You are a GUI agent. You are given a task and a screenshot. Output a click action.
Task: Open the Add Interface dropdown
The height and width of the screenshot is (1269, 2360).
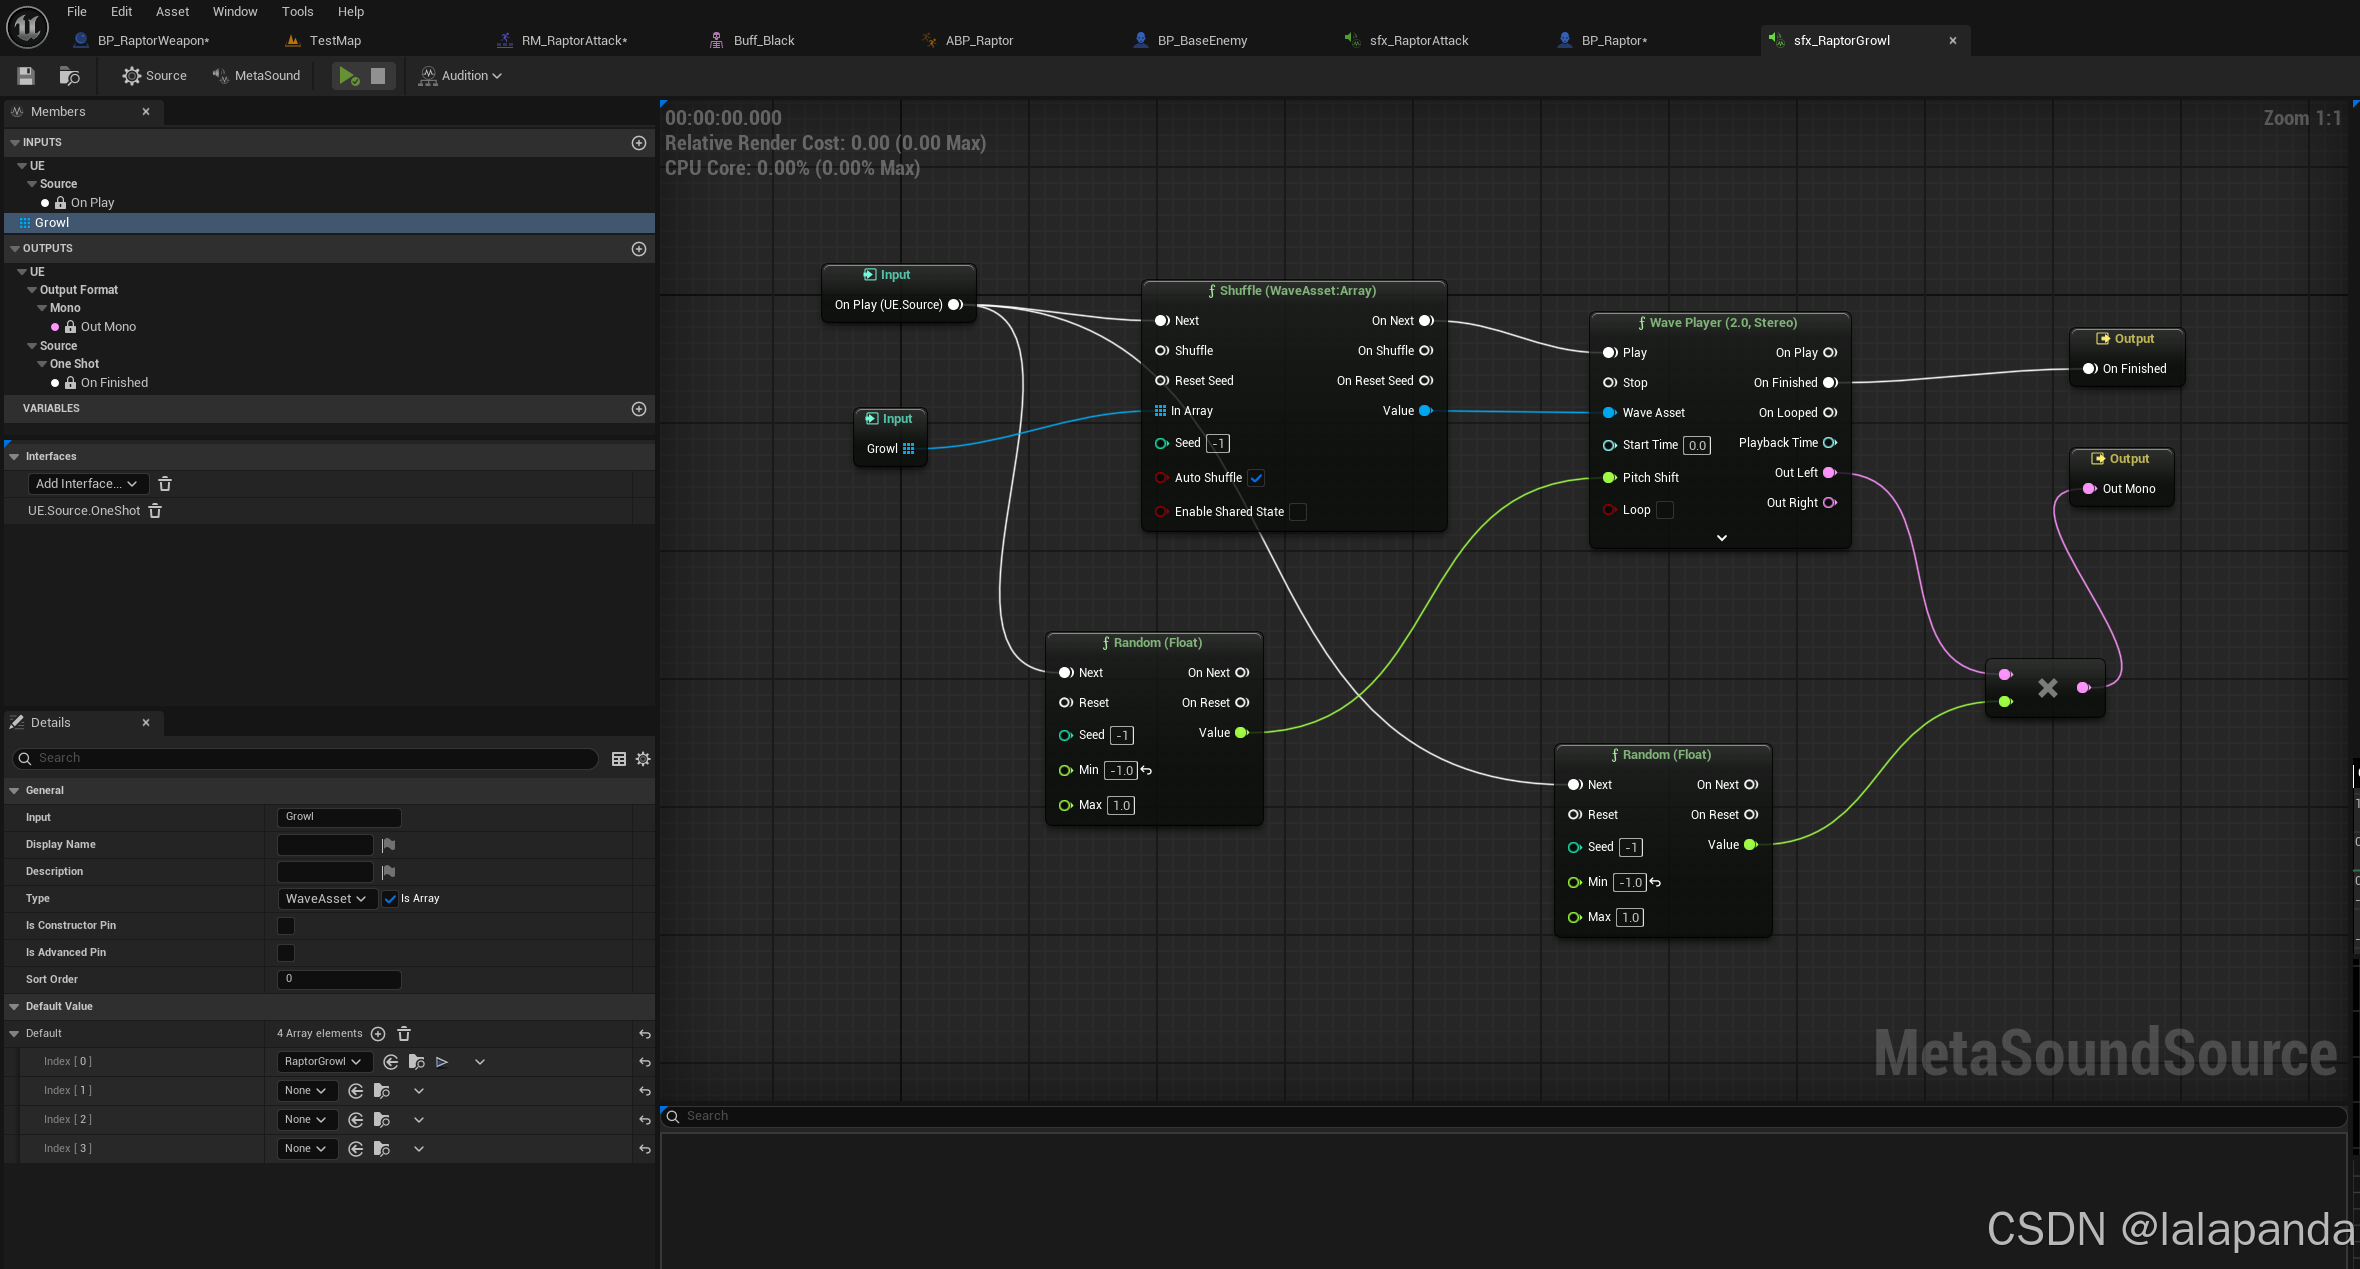[87, 484]
